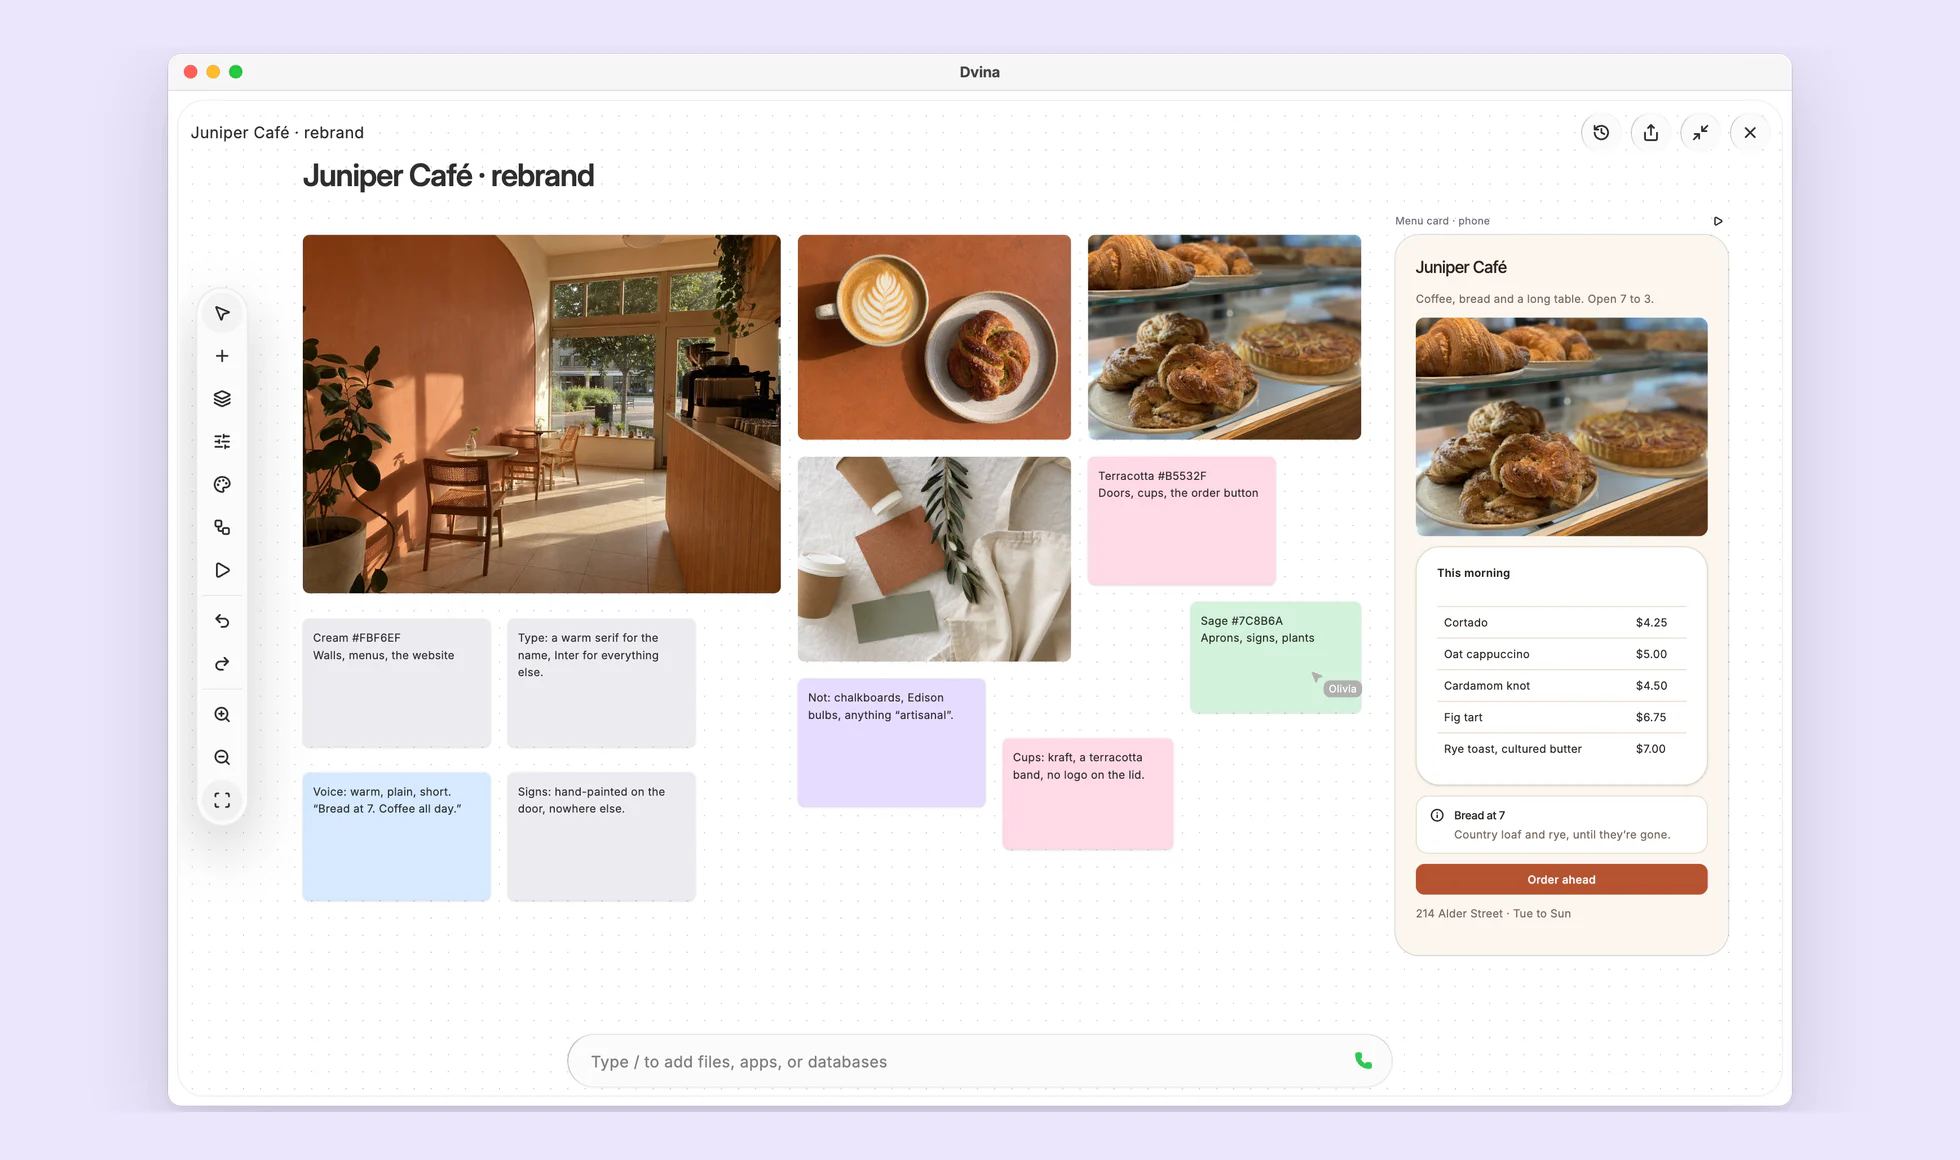
Task: Click the Menu card · phone label
Action: [1442, 221]
